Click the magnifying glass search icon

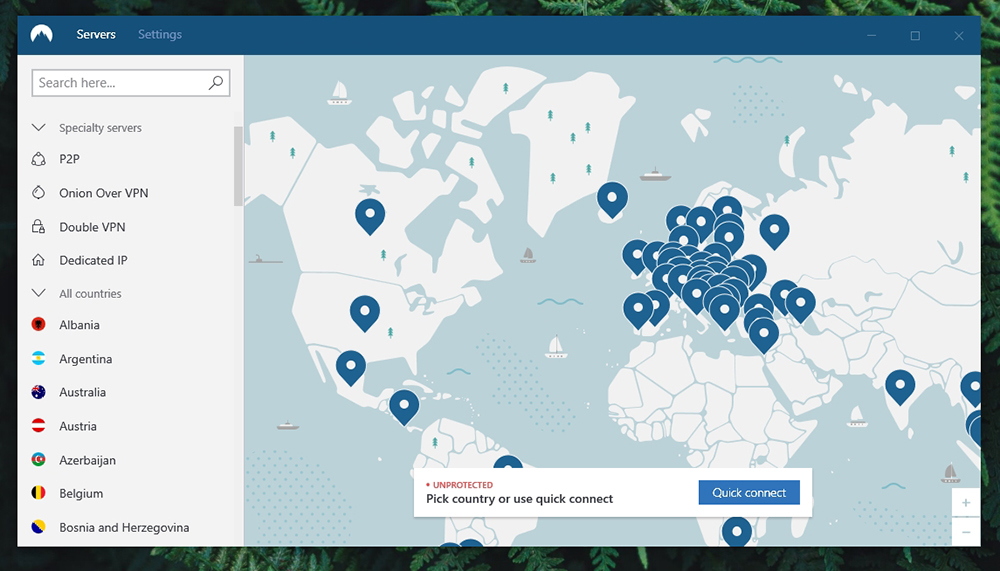tap(216, 82)
